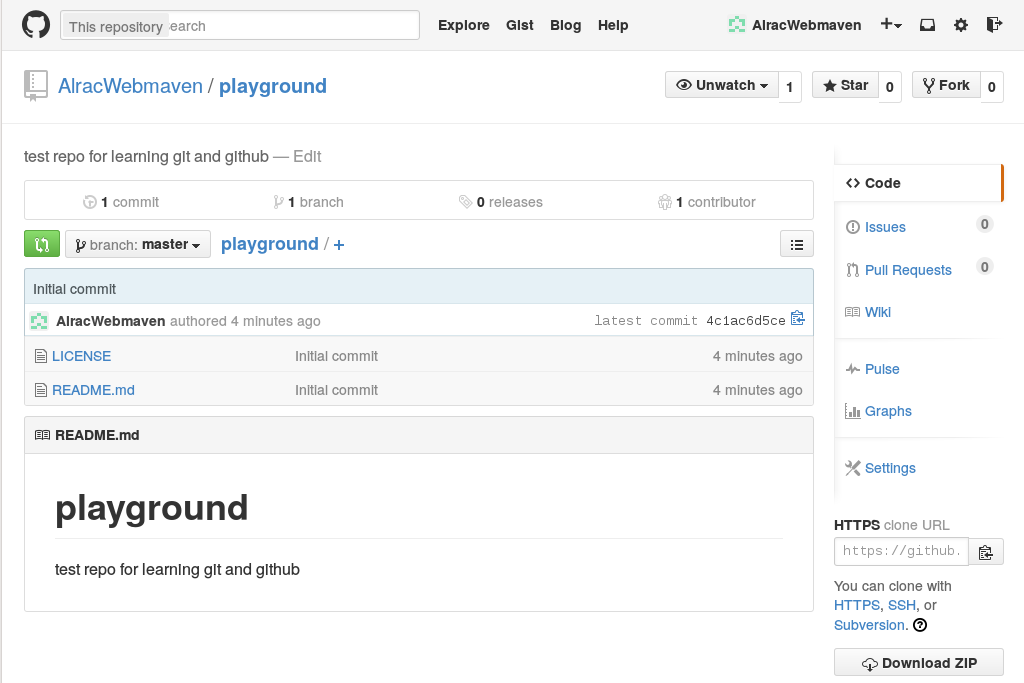
Task: Click README.md row's Initial commit message
Action: (336, 390)
